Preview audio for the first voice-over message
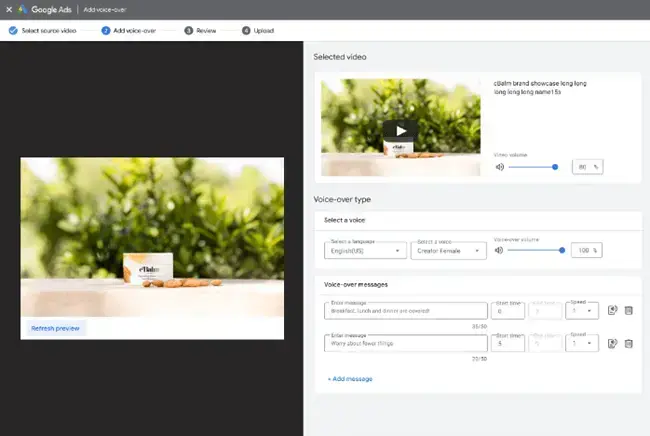Screen dimensions: 650x436 [611, 311]
